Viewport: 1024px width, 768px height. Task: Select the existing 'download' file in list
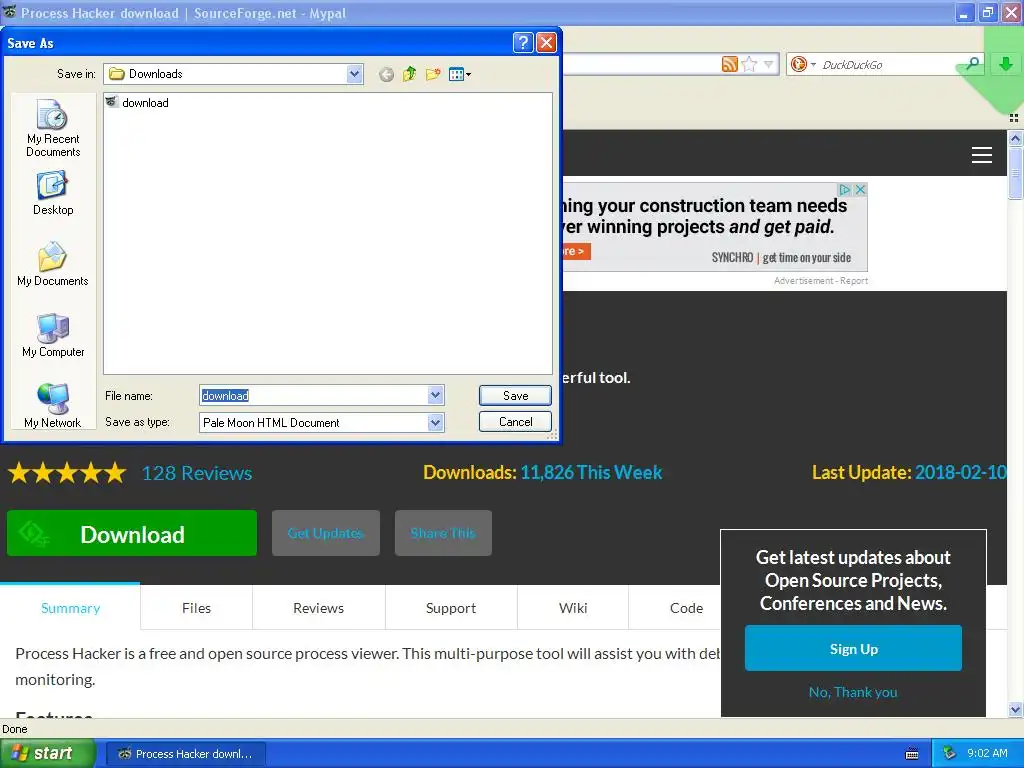[x=138, y=103]
